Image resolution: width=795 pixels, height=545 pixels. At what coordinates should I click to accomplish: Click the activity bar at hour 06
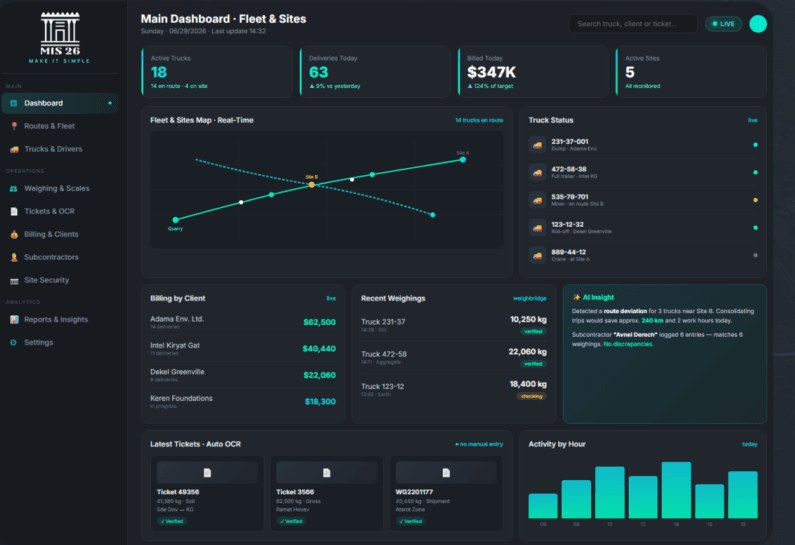point(543,506)
